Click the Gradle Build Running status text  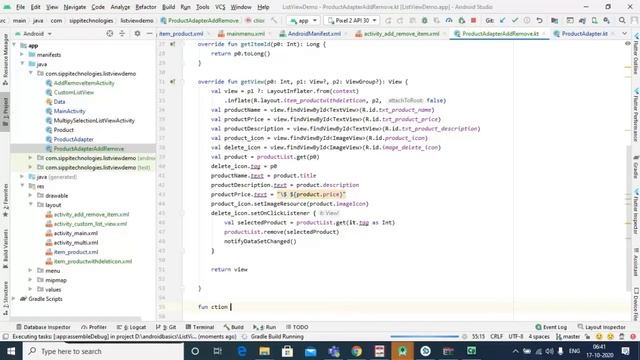pyautogui.click(x=277, y=337)
